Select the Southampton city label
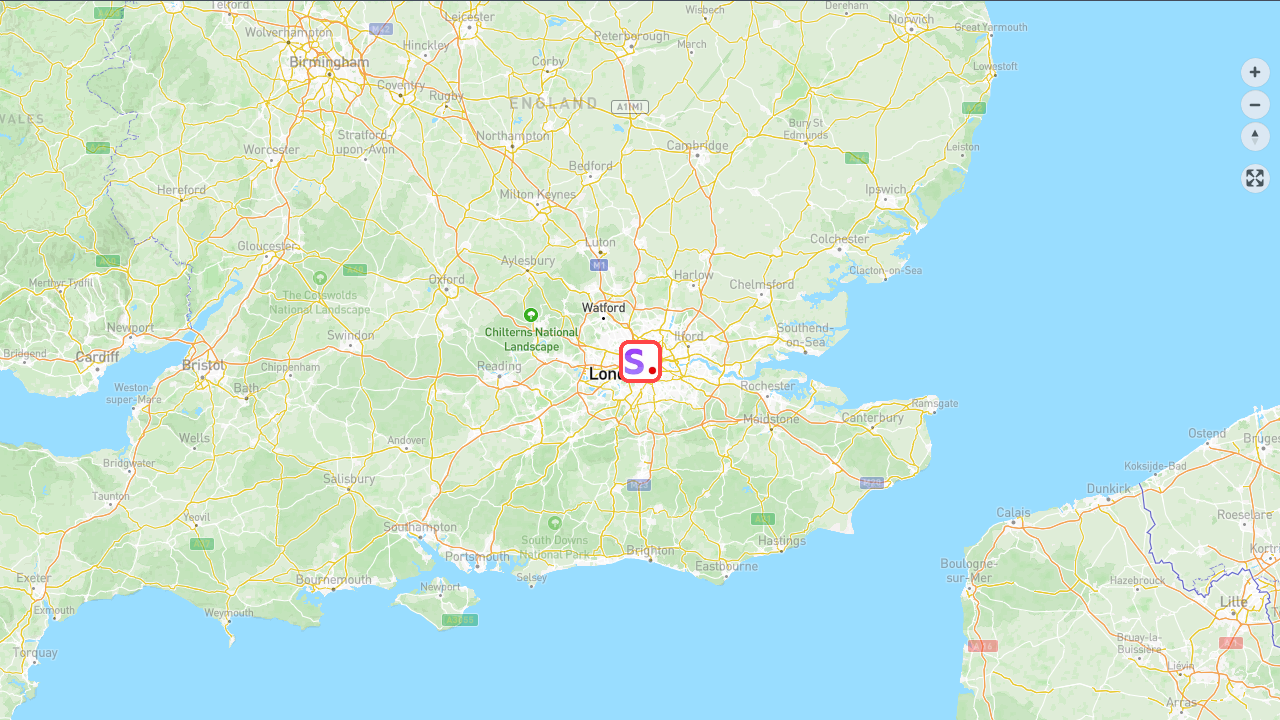The width and height of the screenshot is (1280, 720). pos(420,527)
